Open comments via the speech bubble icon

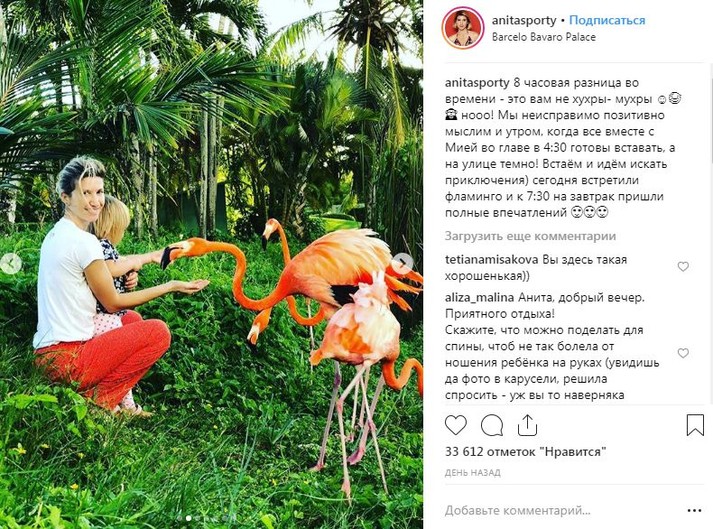coord(492,425)
